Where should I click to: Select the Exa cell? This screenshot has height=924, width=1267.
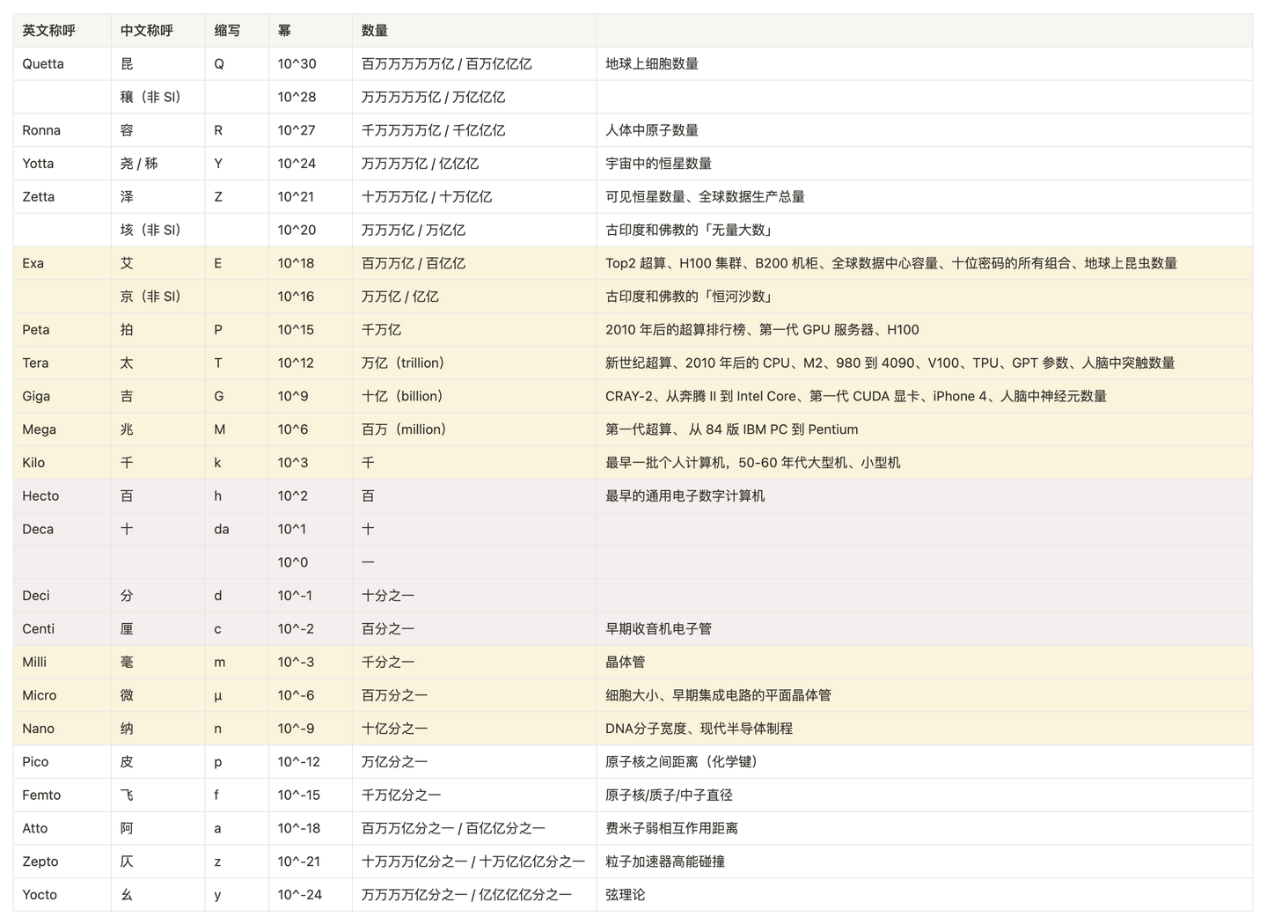(62, 263)
